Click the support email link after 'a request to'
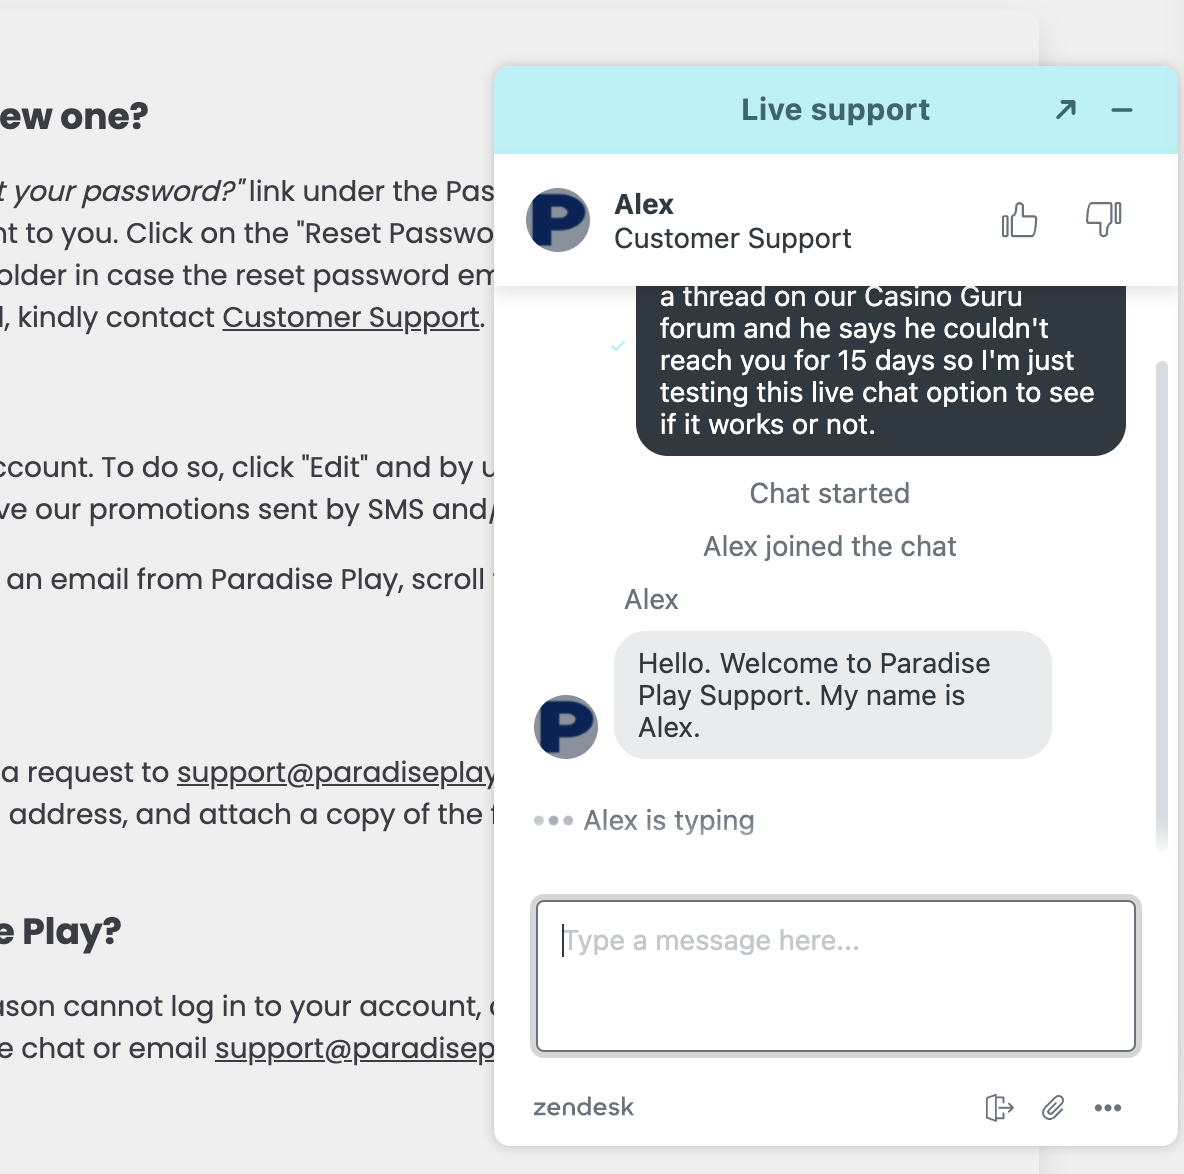1184x1174 pixels. click(336, 773)
